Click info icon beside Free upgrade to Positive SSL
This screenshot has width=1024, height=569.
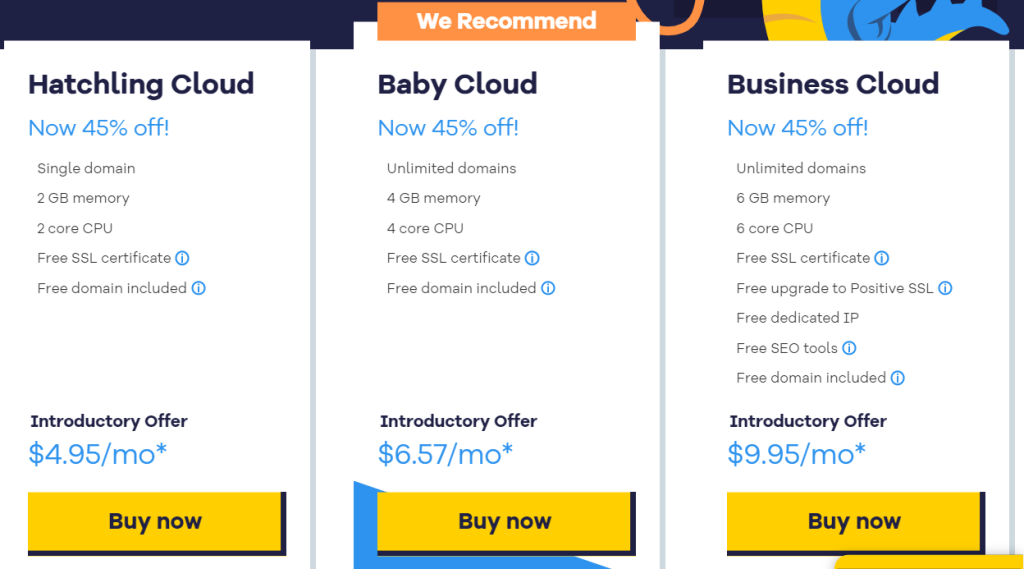(945, 288)
